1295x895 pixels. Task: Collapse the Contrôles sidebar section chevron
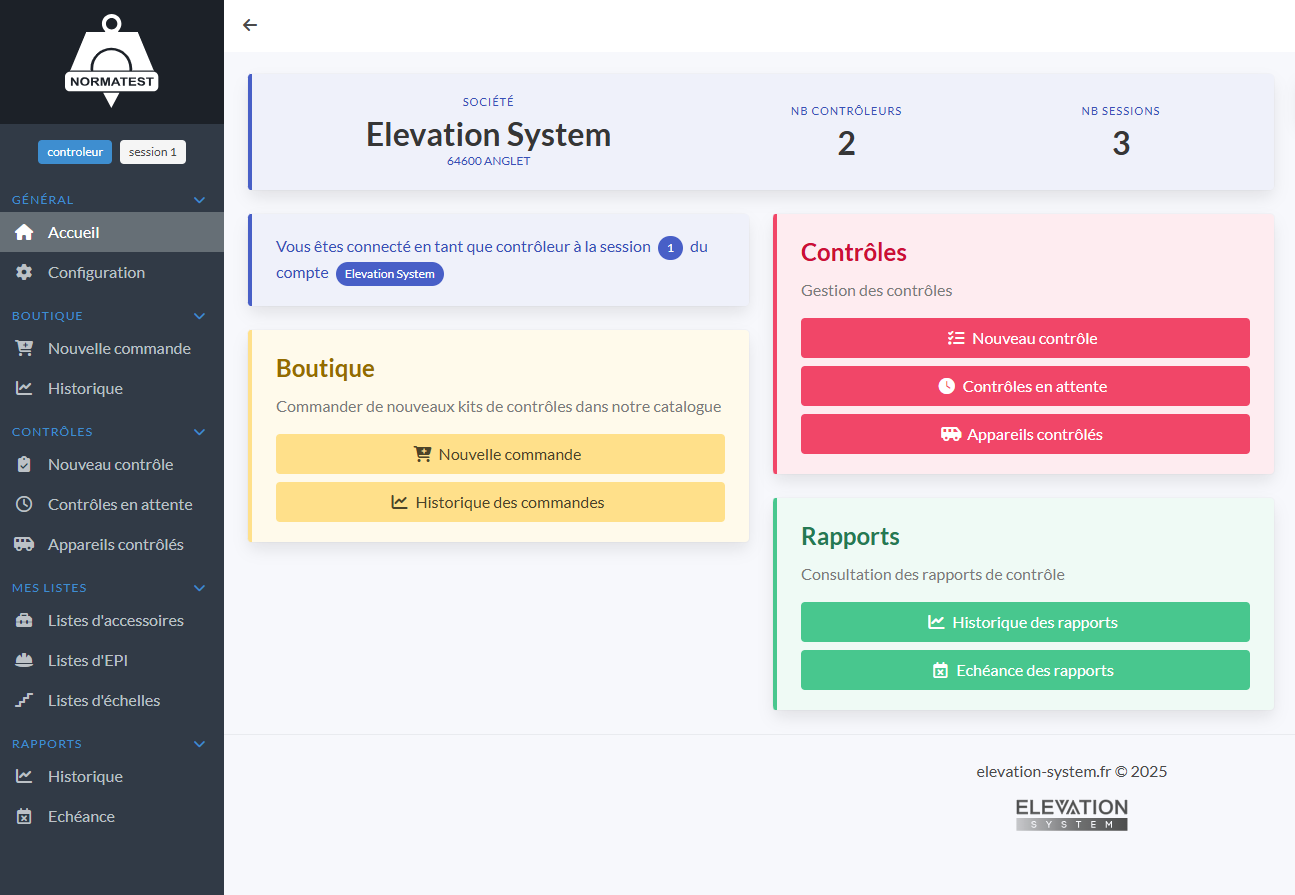pyautogui.click(x=199, y=432)
